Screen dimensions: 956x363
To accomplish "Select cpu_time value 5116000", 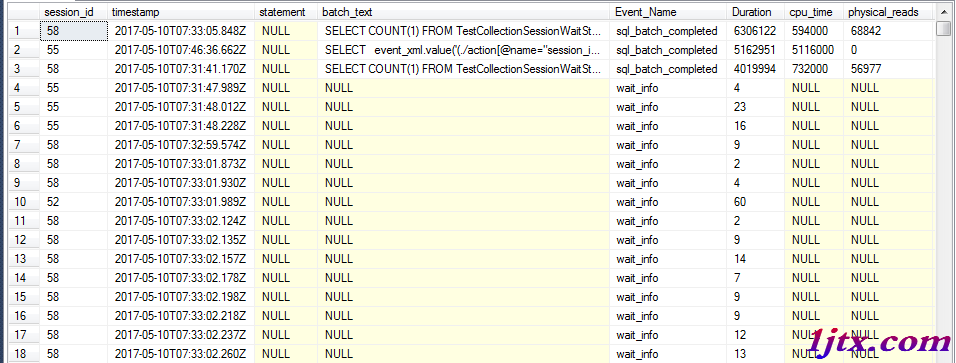I will point(814,50).
